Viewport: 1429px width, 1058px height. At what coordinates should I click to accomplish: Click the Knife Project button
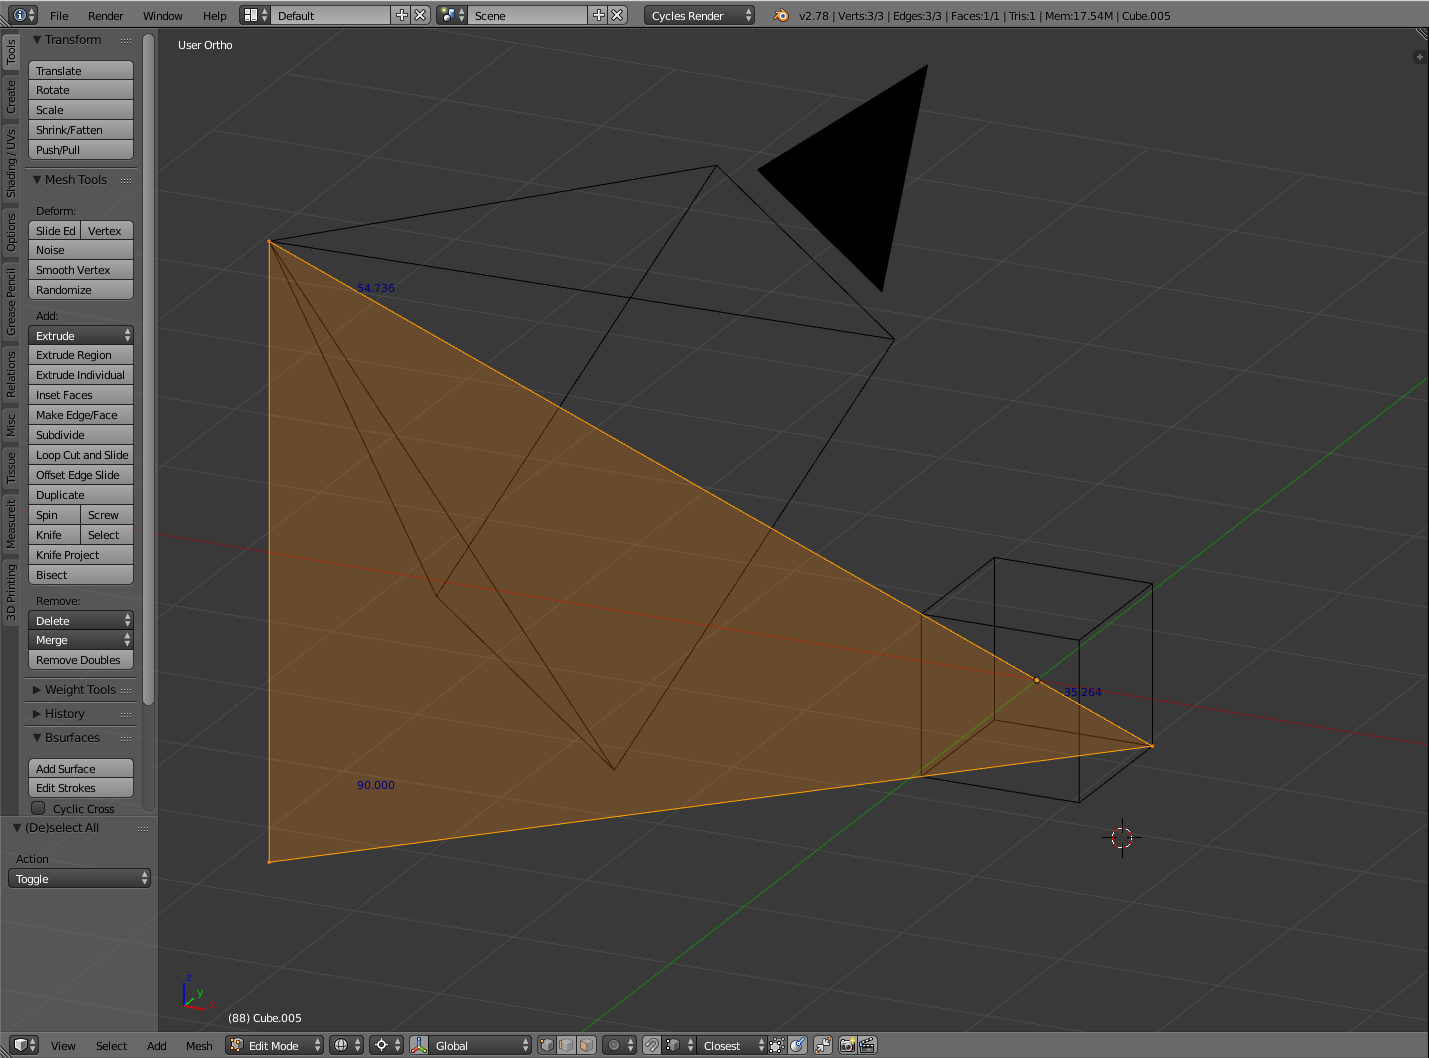(x=81, y=554)
